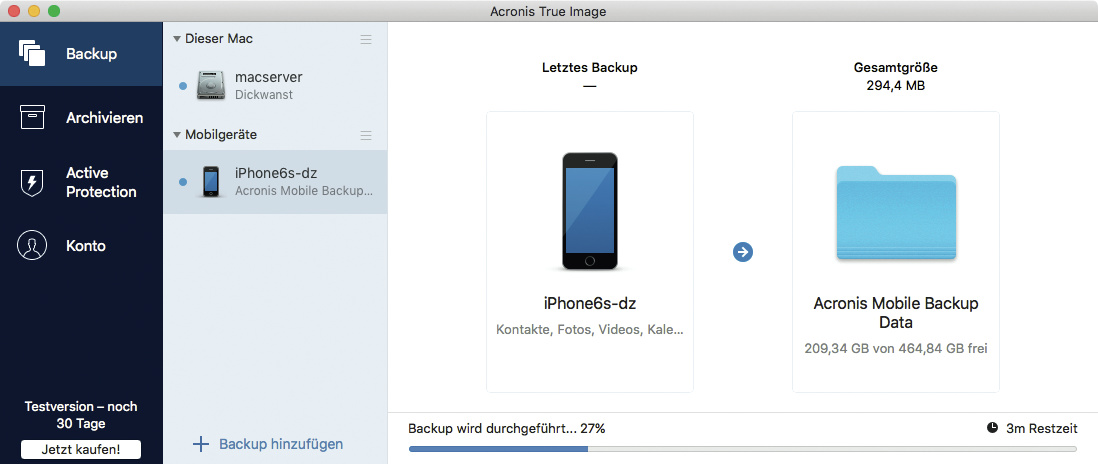Click the large iPhone source image
Screen dimensions: 1098x464
(x=590, y=211)
